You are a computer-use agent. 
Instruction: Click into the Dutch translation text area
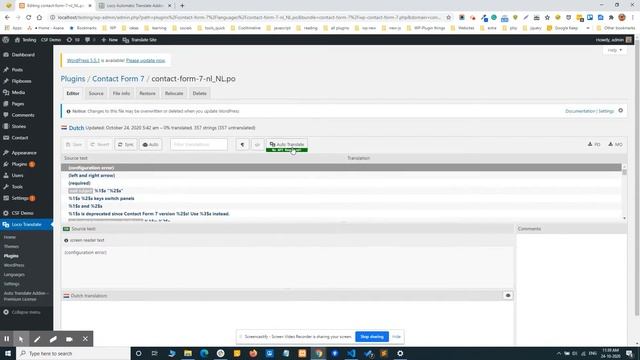pyautogui.click(x=287, y=322)
